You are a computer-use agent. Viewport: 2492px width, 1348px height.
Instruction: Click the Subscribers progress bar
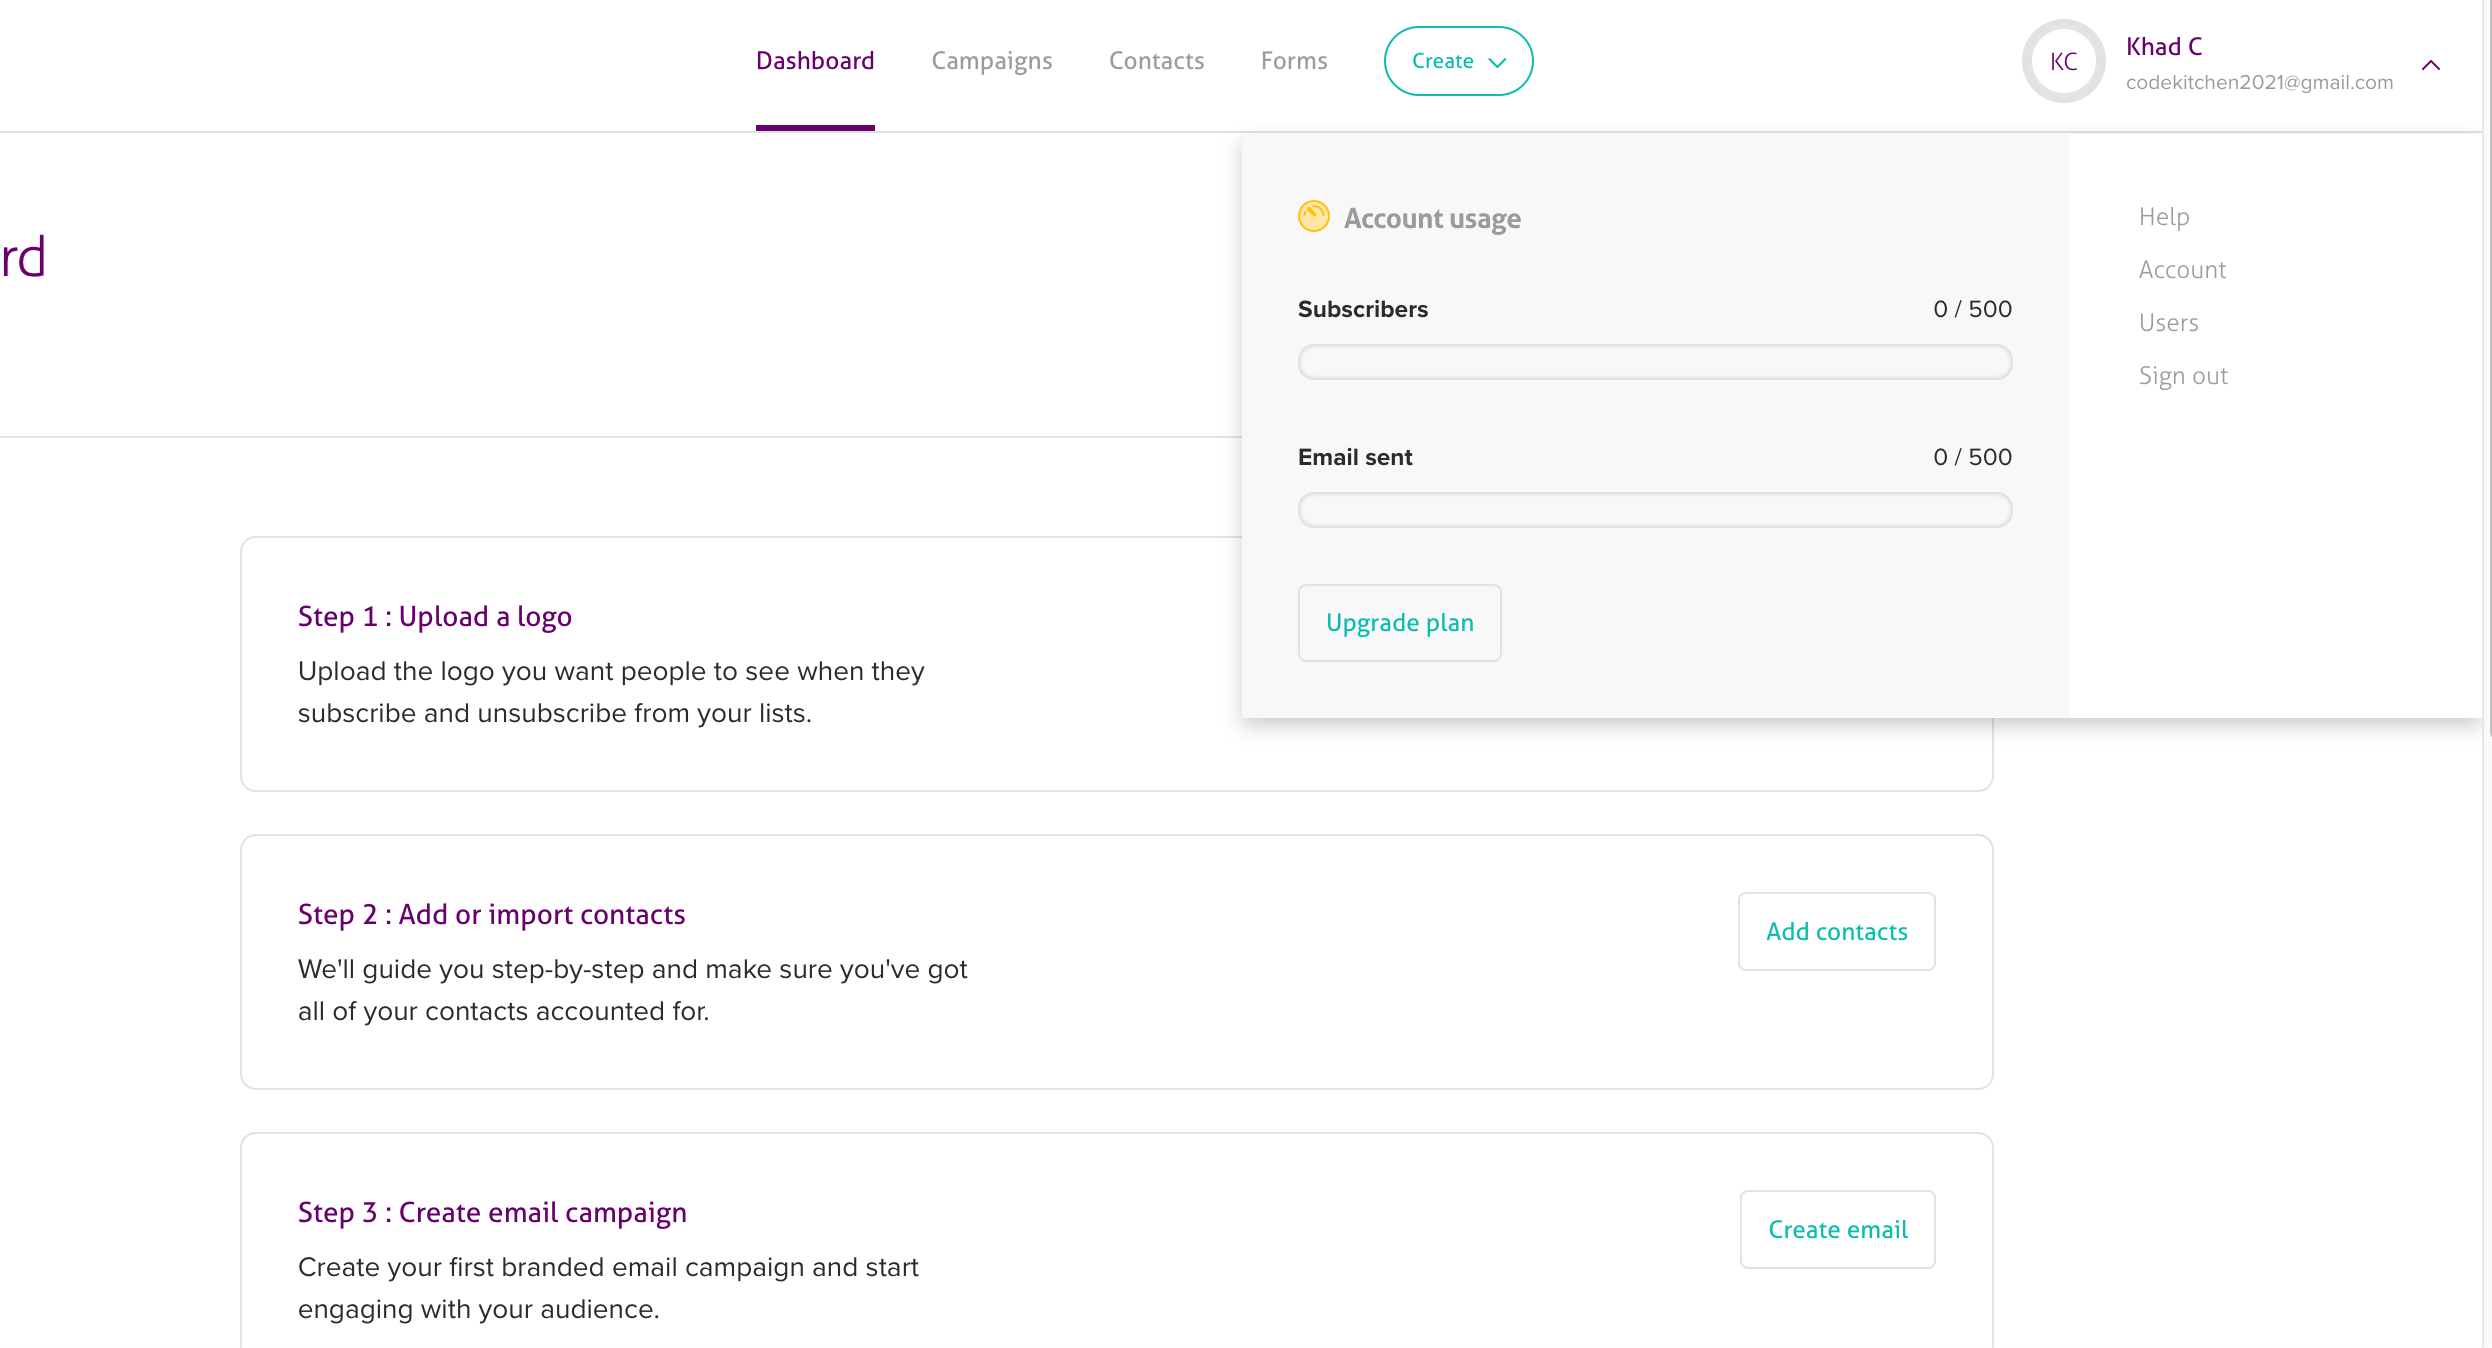[x=1654, y=362]
